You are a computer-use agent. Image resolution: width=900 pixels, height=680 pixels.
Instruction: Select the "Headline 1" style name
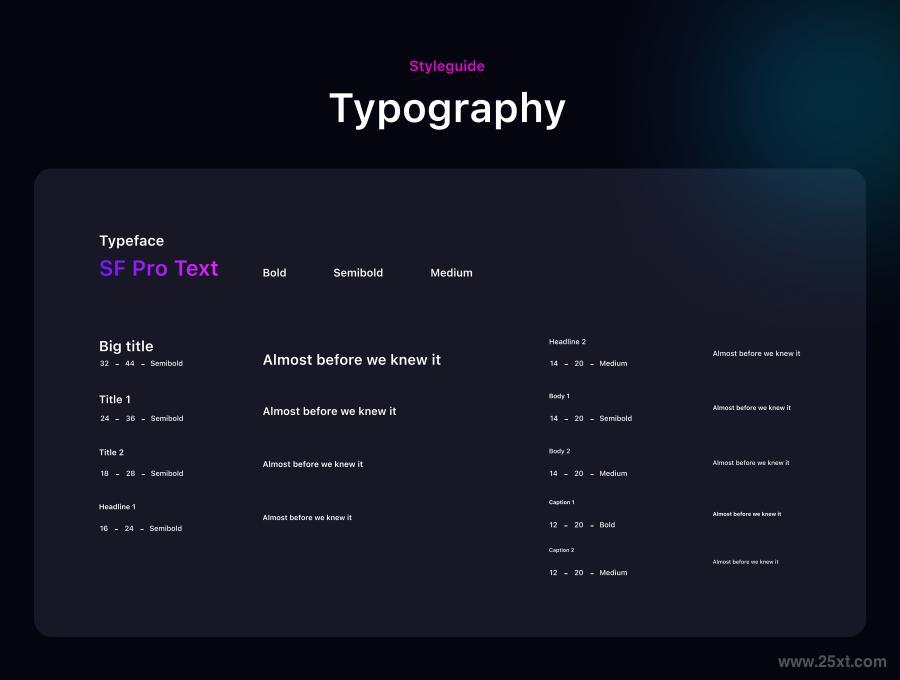pos(117,507)
